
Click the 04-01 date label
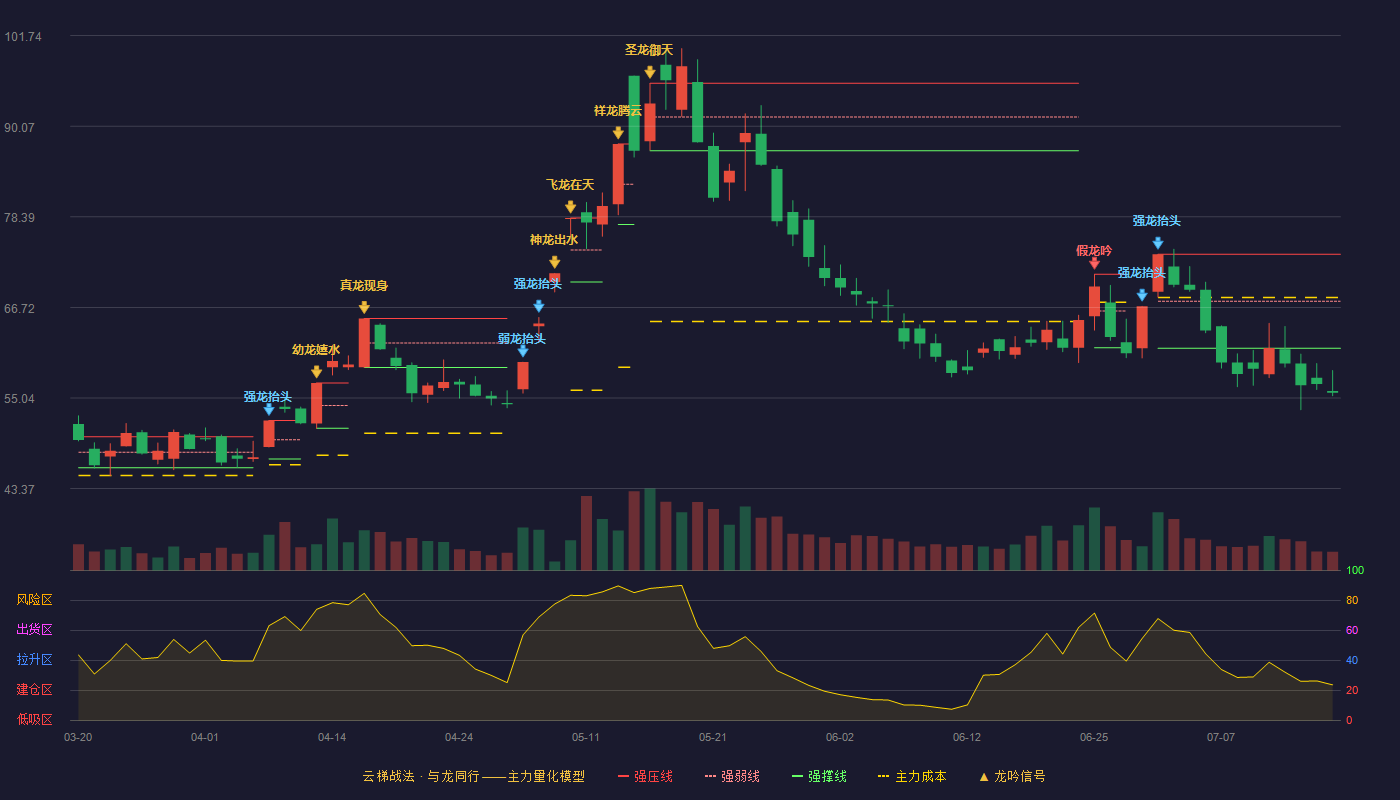(205, 737)
